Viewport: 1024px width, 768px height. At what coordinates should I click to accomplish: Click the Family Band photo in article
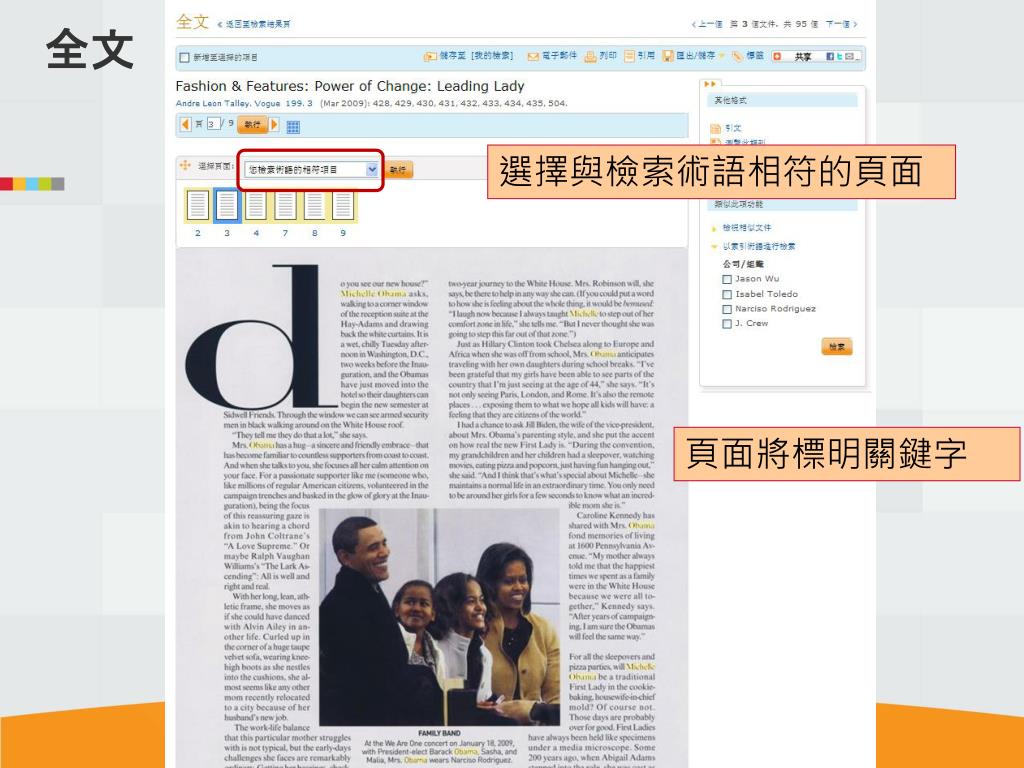[x=439, y=618]
